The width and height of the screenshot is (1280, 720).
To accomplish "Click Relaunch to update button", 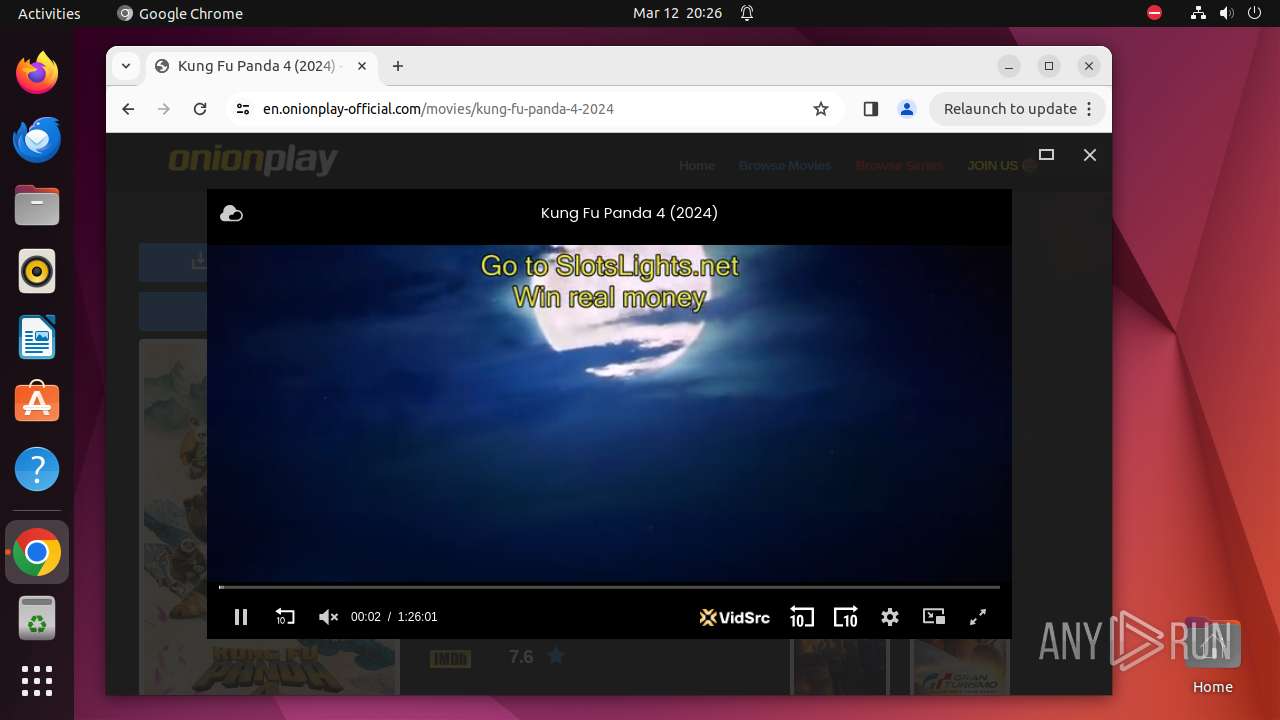I will coord(1010,109).
